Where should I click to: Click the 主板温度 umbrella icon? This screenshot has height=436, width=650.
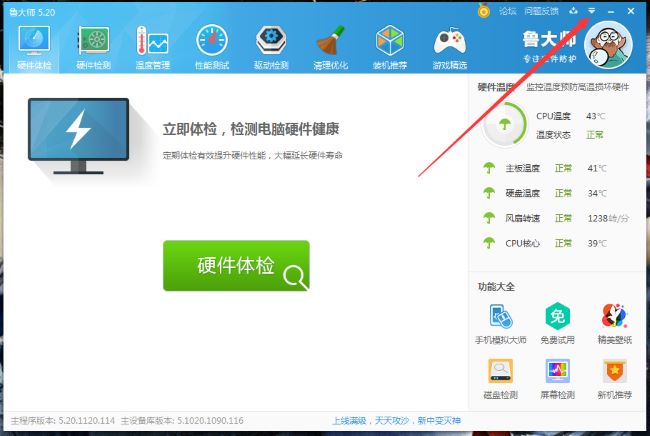point(489,168)
